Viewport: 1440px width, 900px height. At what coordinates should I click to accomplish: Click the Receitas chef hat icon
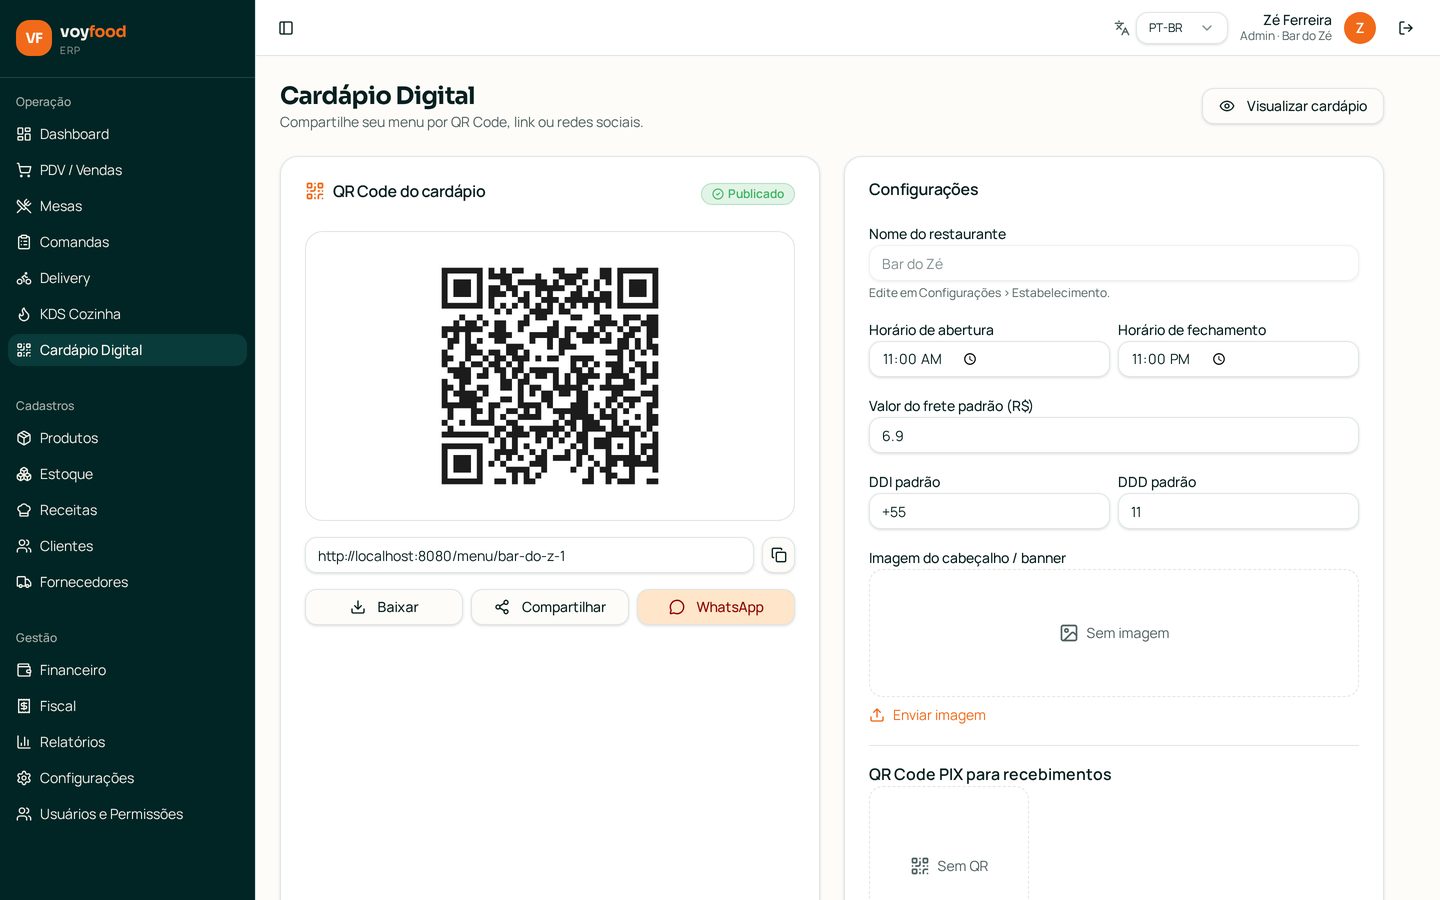24,510
